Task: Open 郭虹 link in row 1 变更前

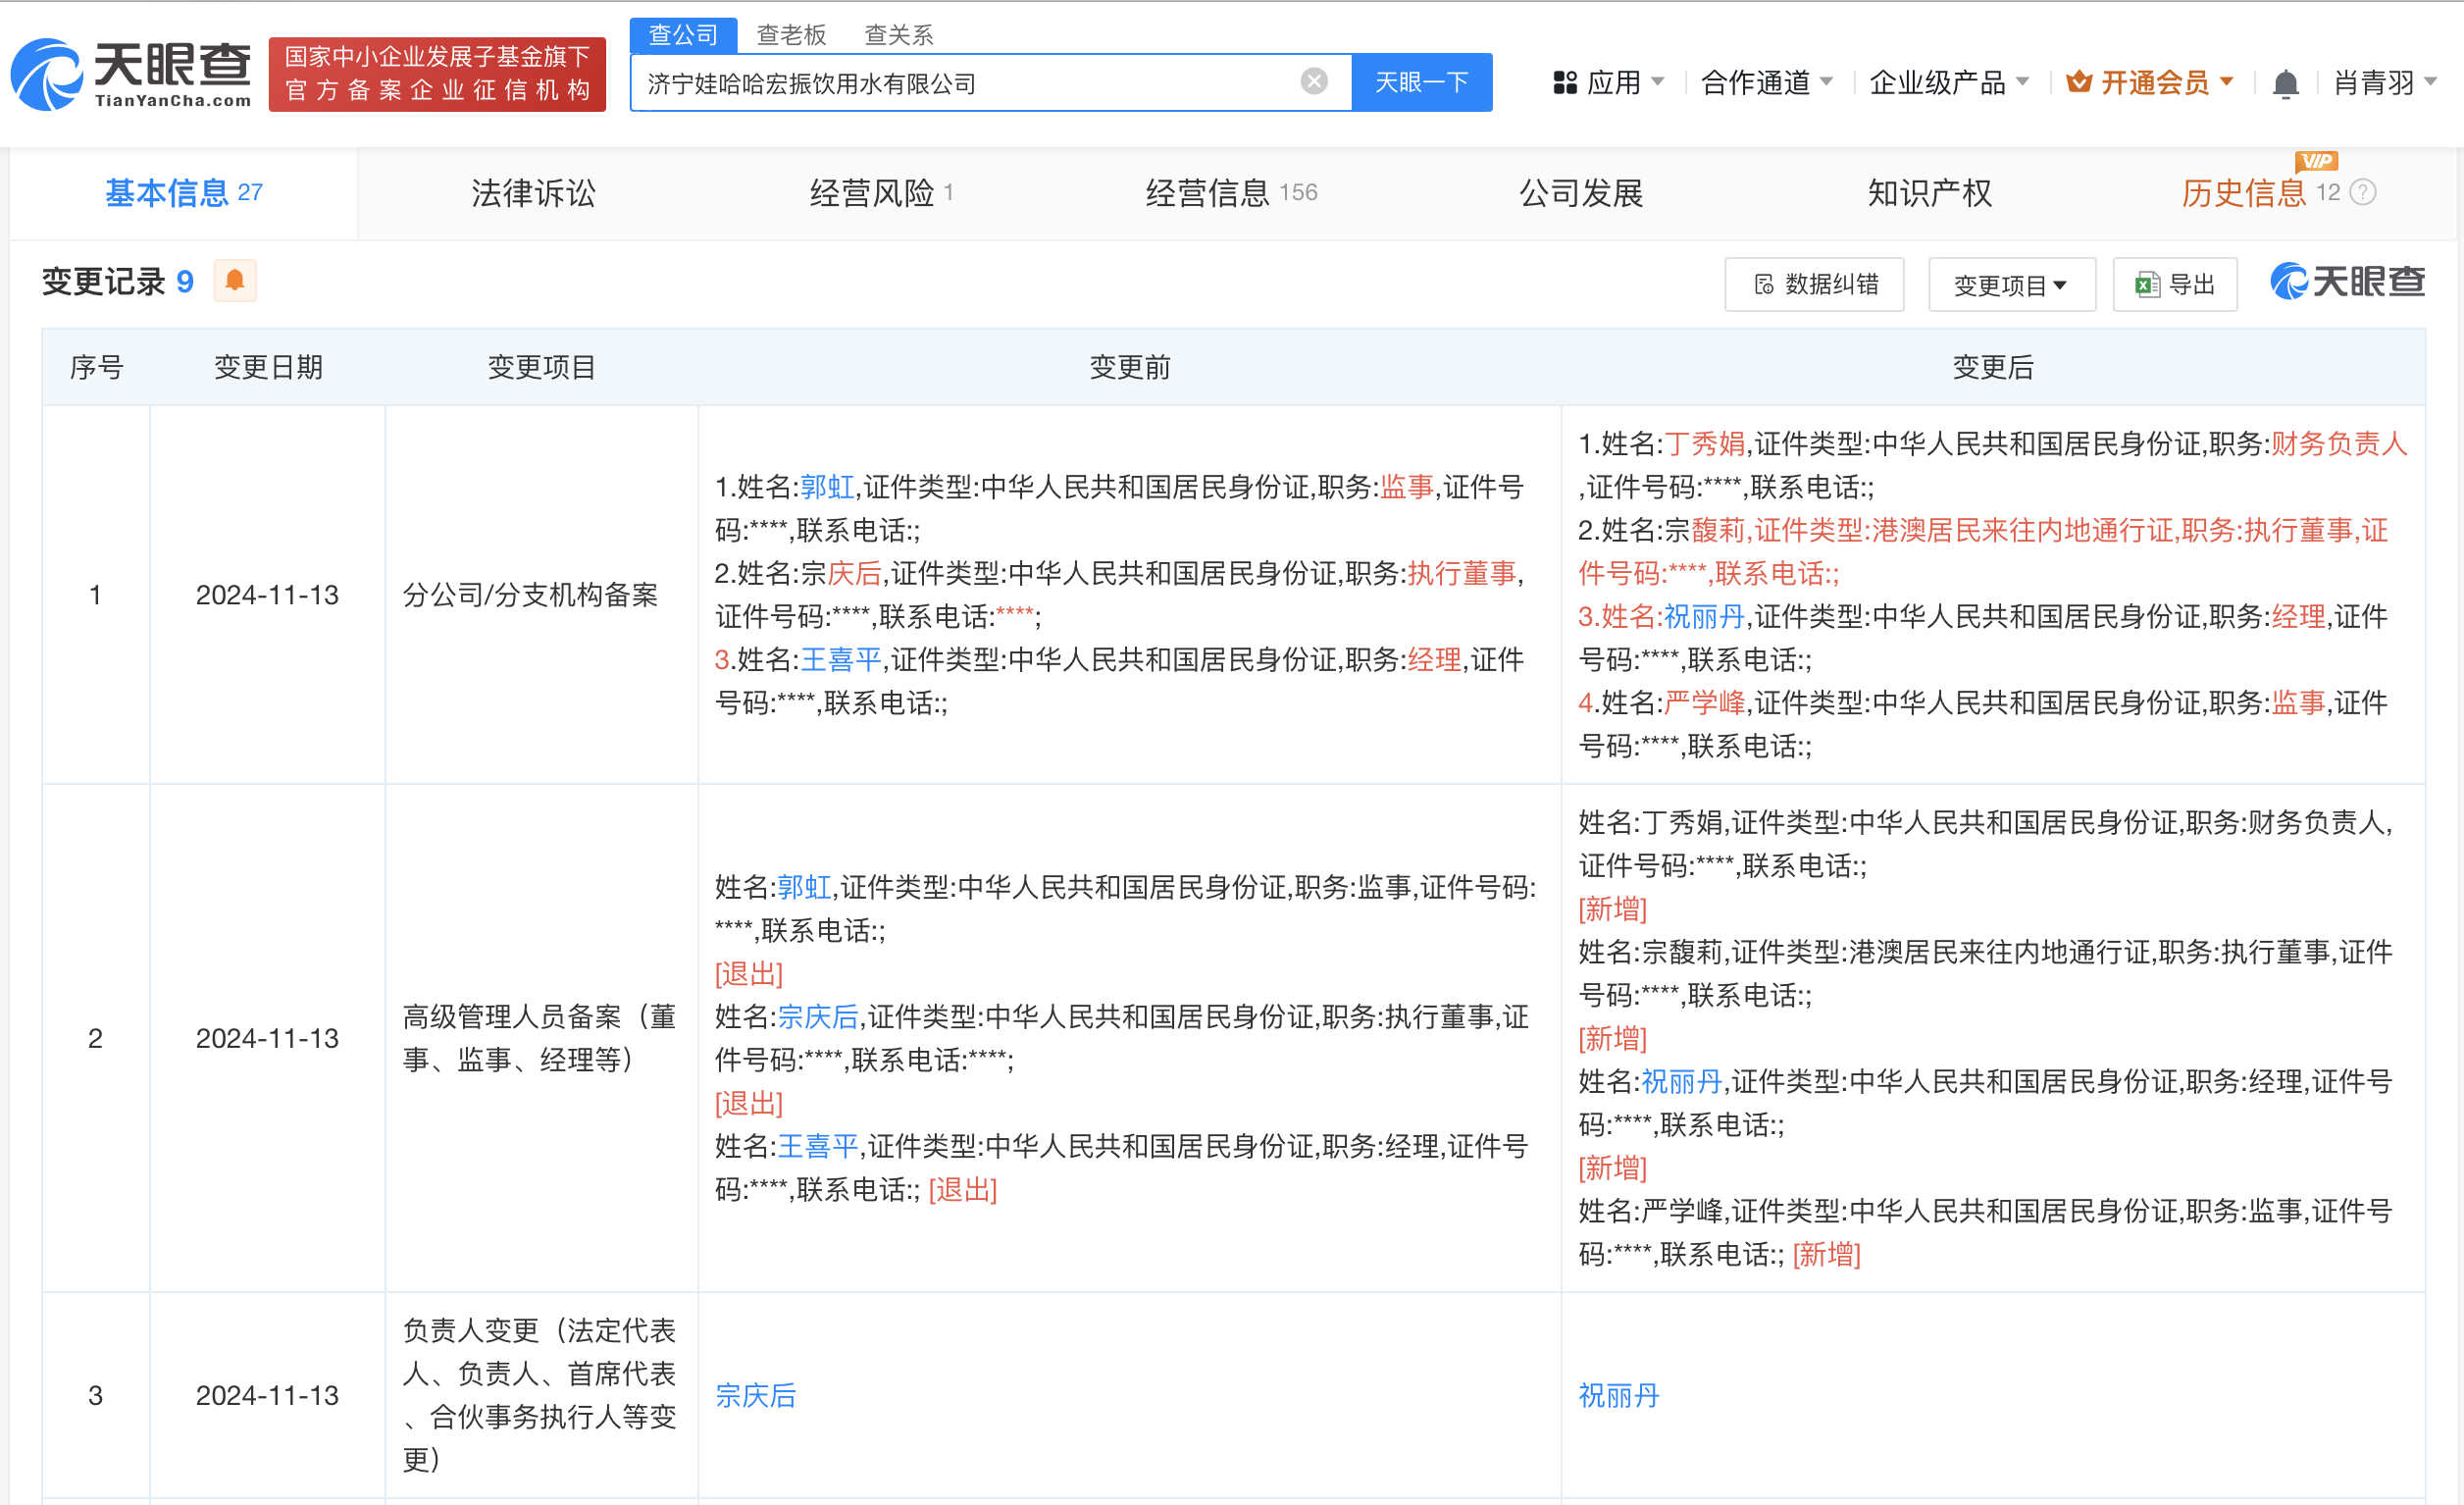Action: coord(827,487)
